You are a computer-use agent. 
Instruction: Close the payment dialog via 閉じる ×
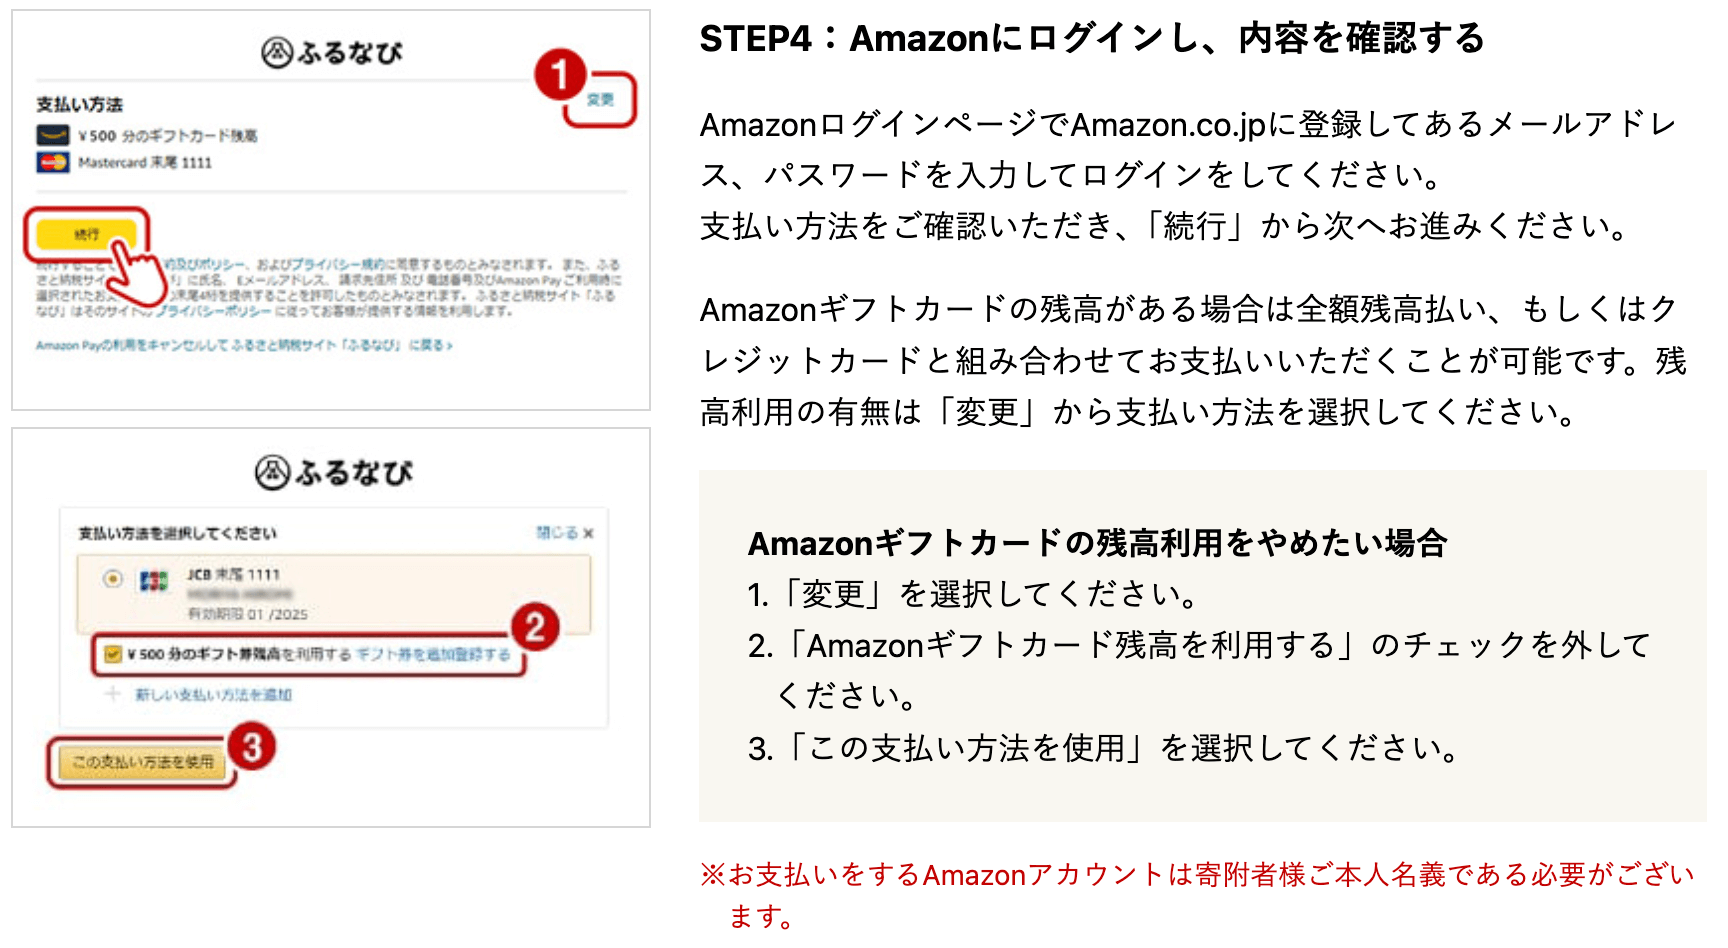point(565,533)
